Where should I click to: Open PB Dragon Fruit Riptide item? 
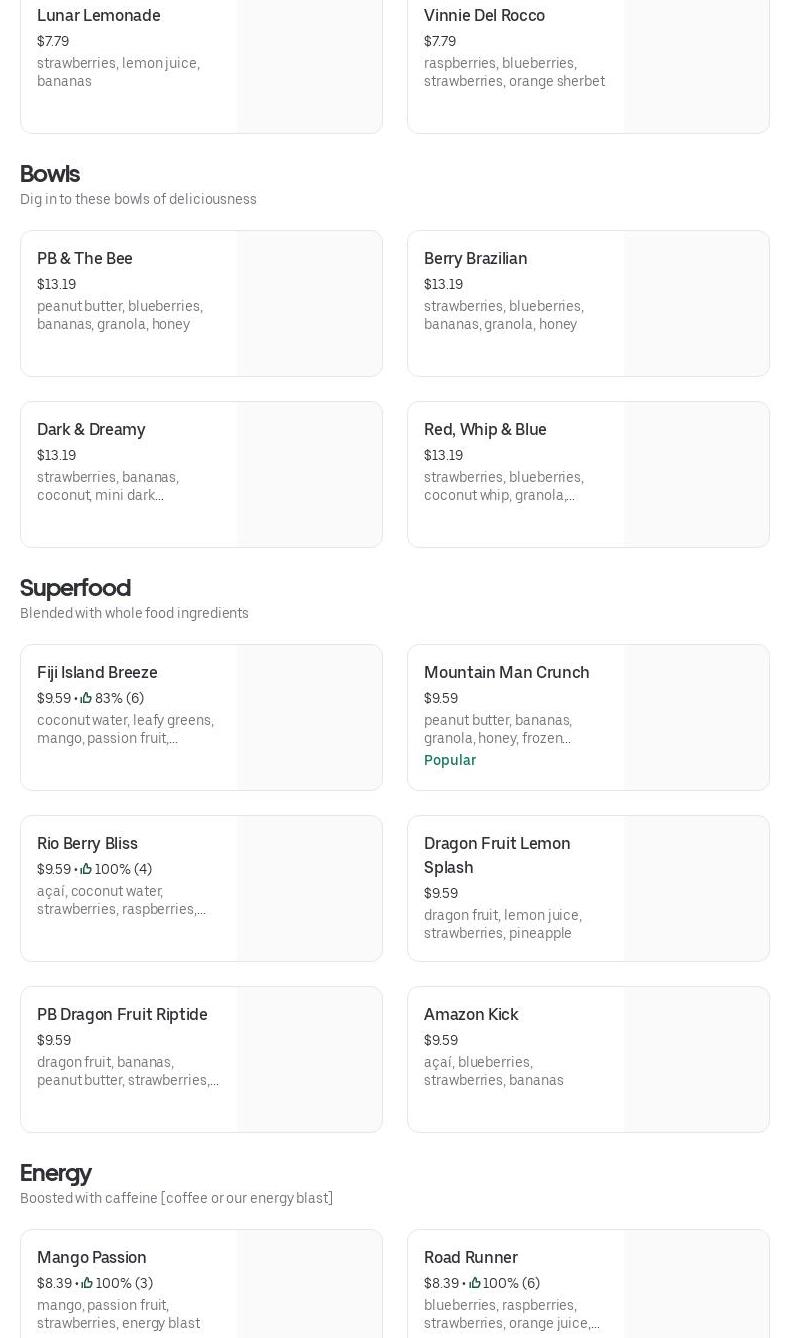point(122,1014)
